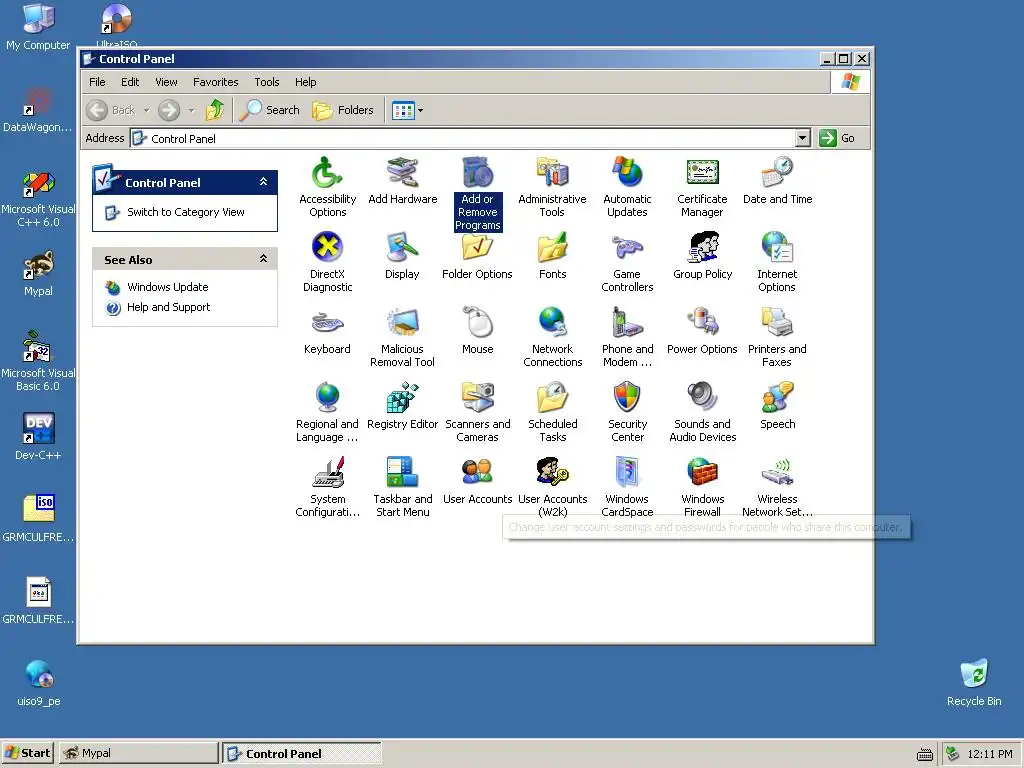Select the Dev-C++ desktop shortcut
This screenshot has height=768, width=1024.
coord(38,436)
